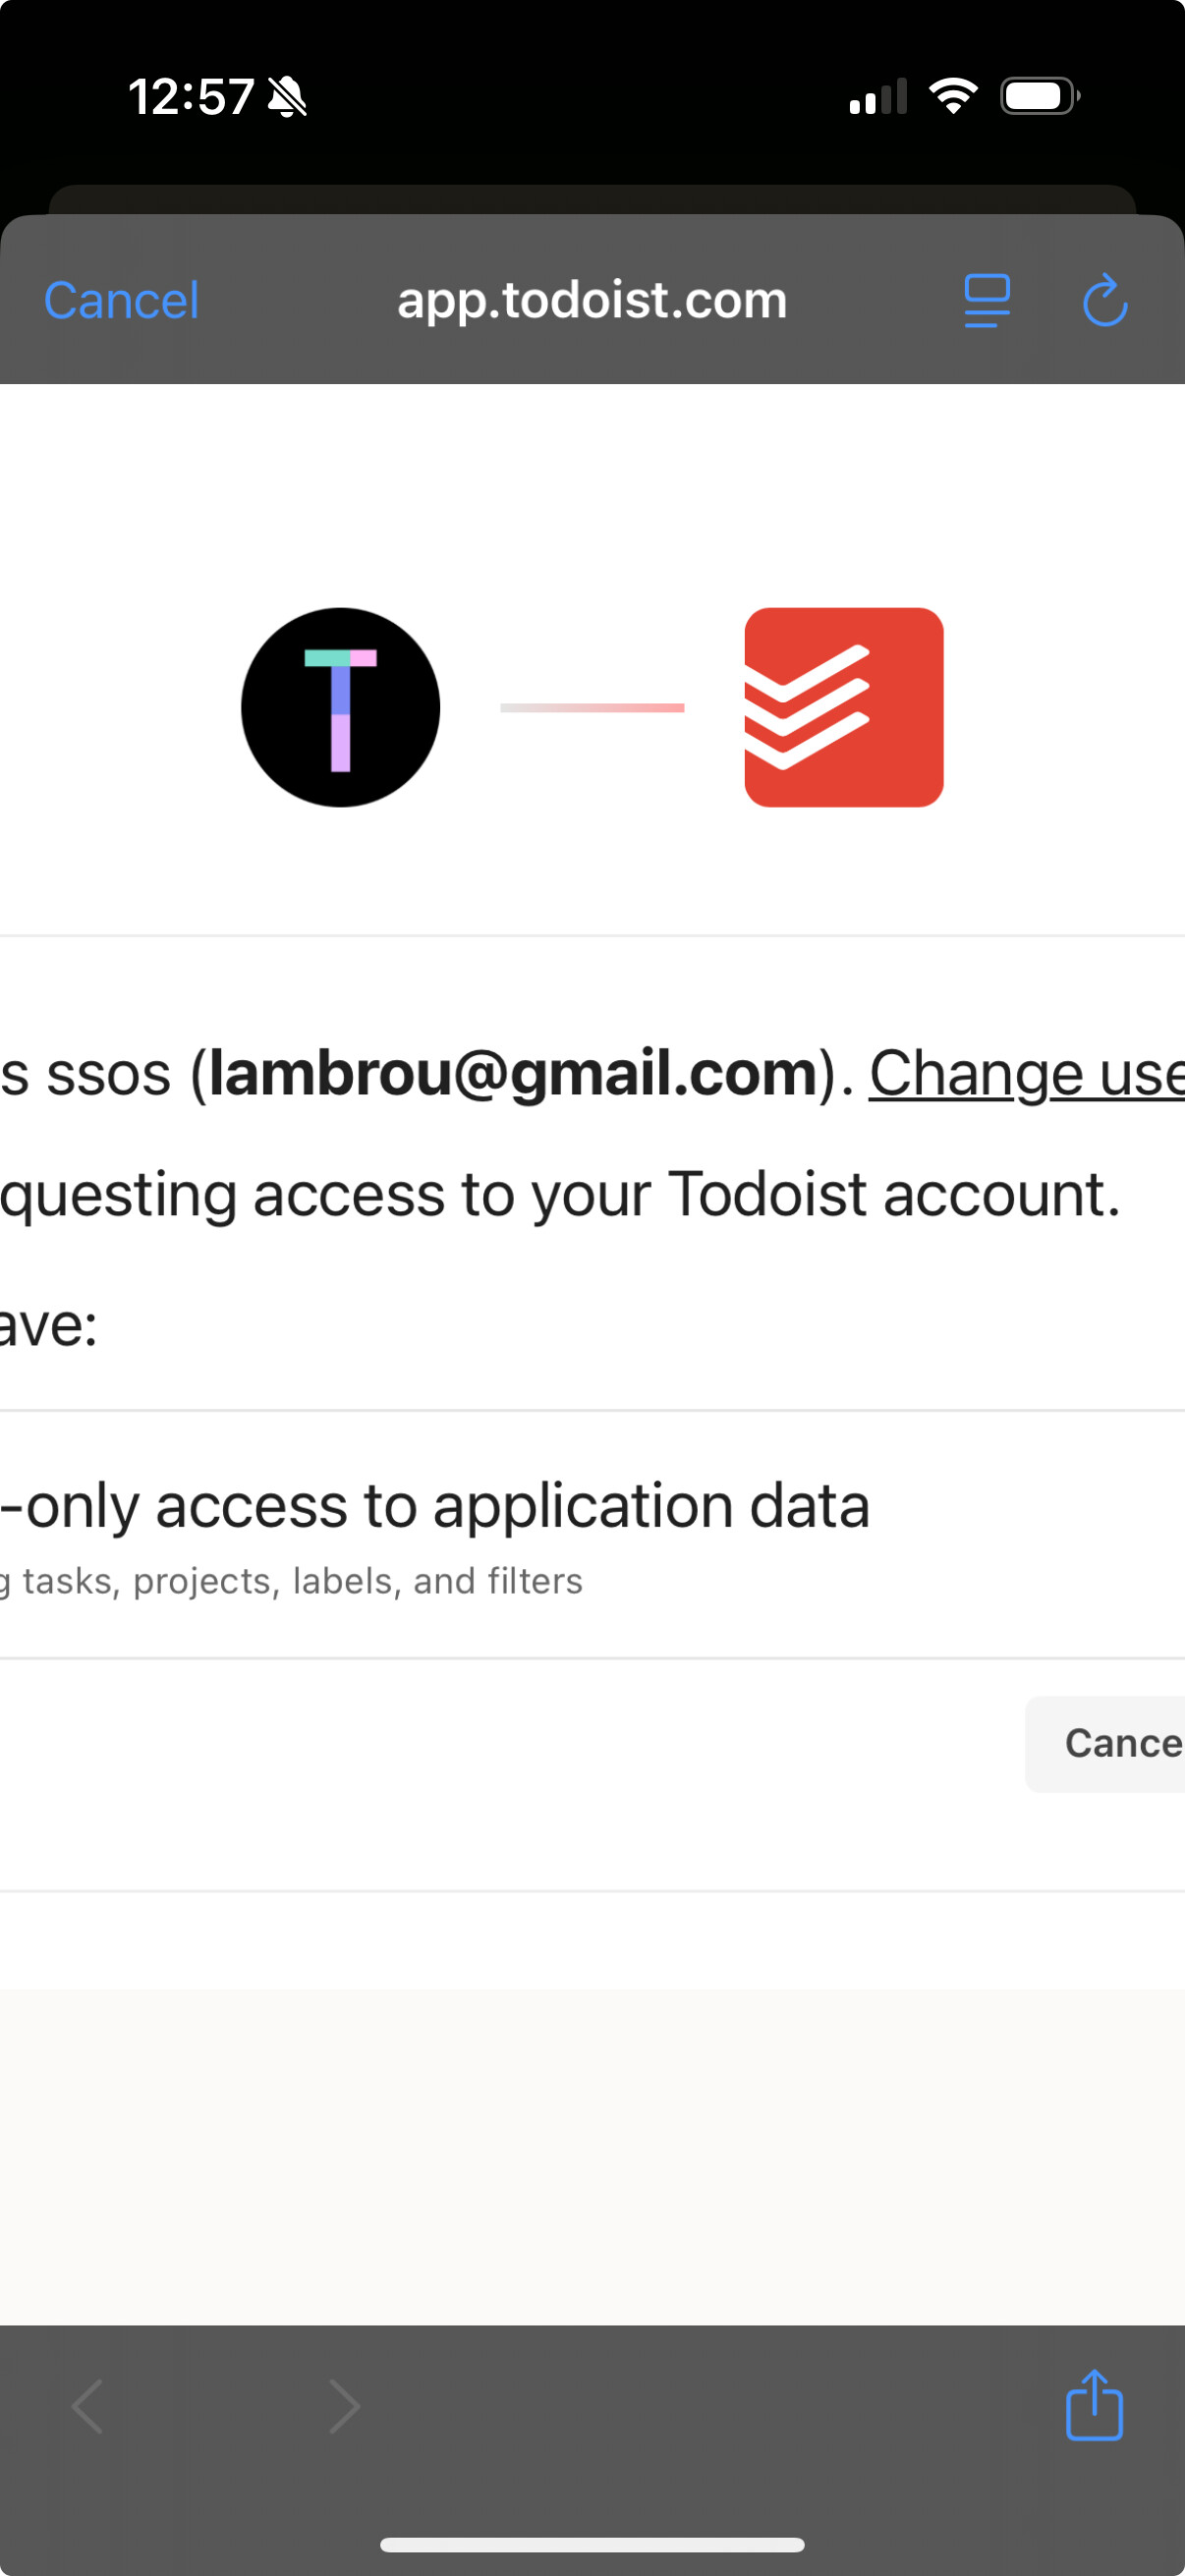1185x2576 pixels.
Task: Tap the silent mode bell icon
Action: (288, 97)
